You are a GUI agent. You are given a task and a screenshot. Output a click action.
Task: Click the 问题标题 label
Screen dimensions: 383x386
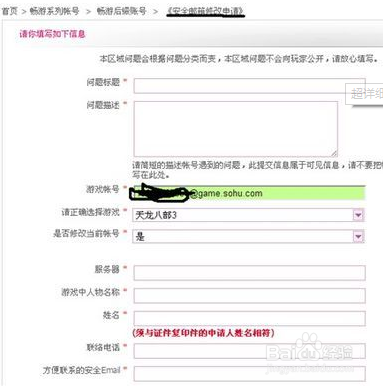pos(103,82)
